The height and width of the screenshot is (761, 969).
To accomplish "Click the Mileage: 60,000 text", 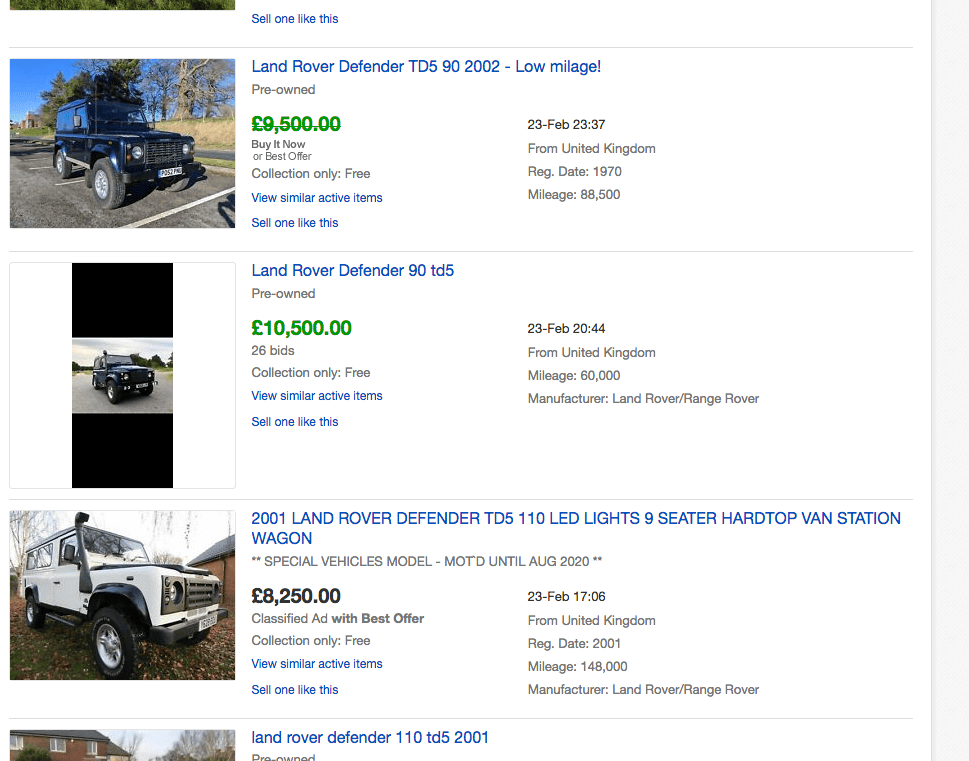I will 573,376.
